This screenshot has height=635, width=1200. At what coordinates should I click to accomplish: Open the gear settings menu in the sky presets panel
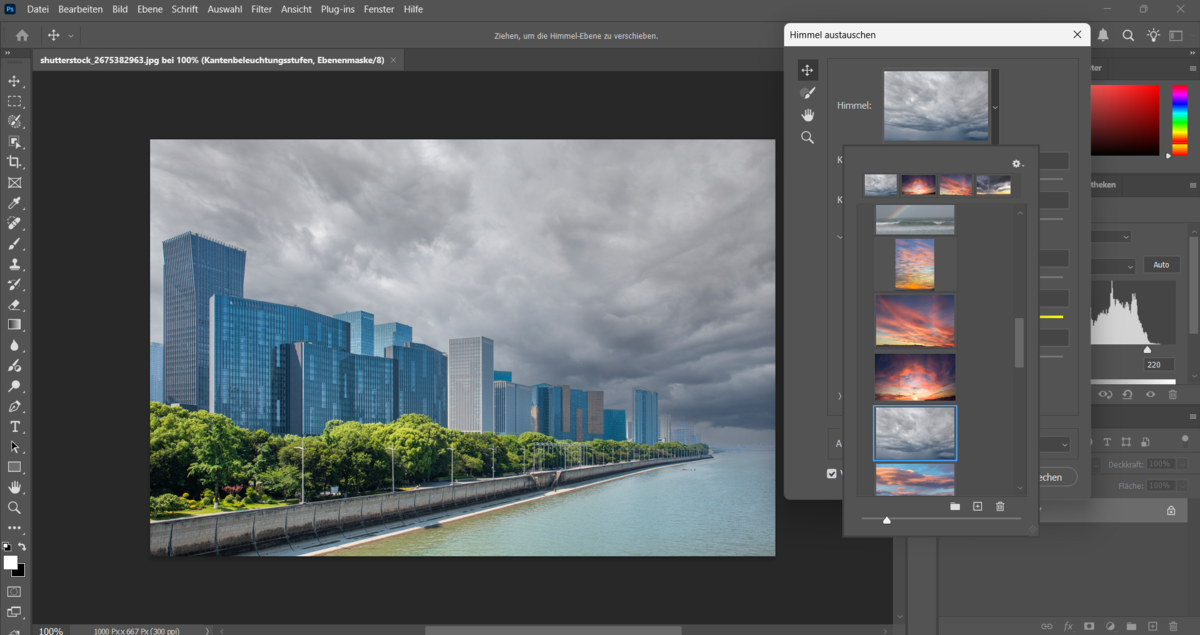1016,163
